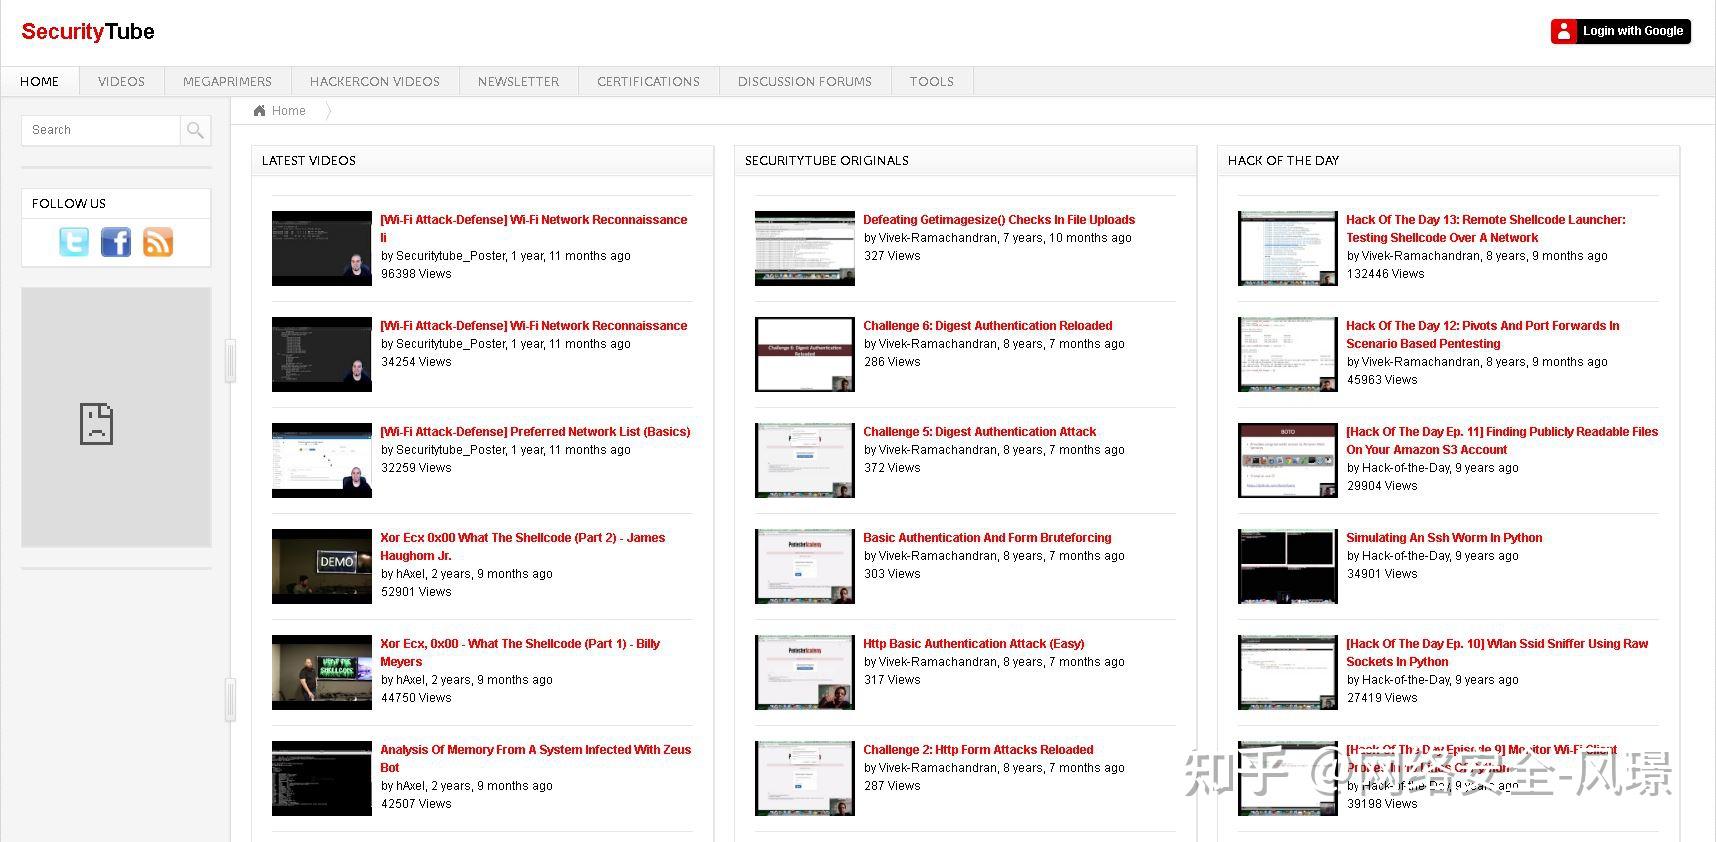The width and height of the screenshot is (1716, 842).
Task: Open Challenge 6: Digest Authentication Reloaded link
Action: point(987,326)
